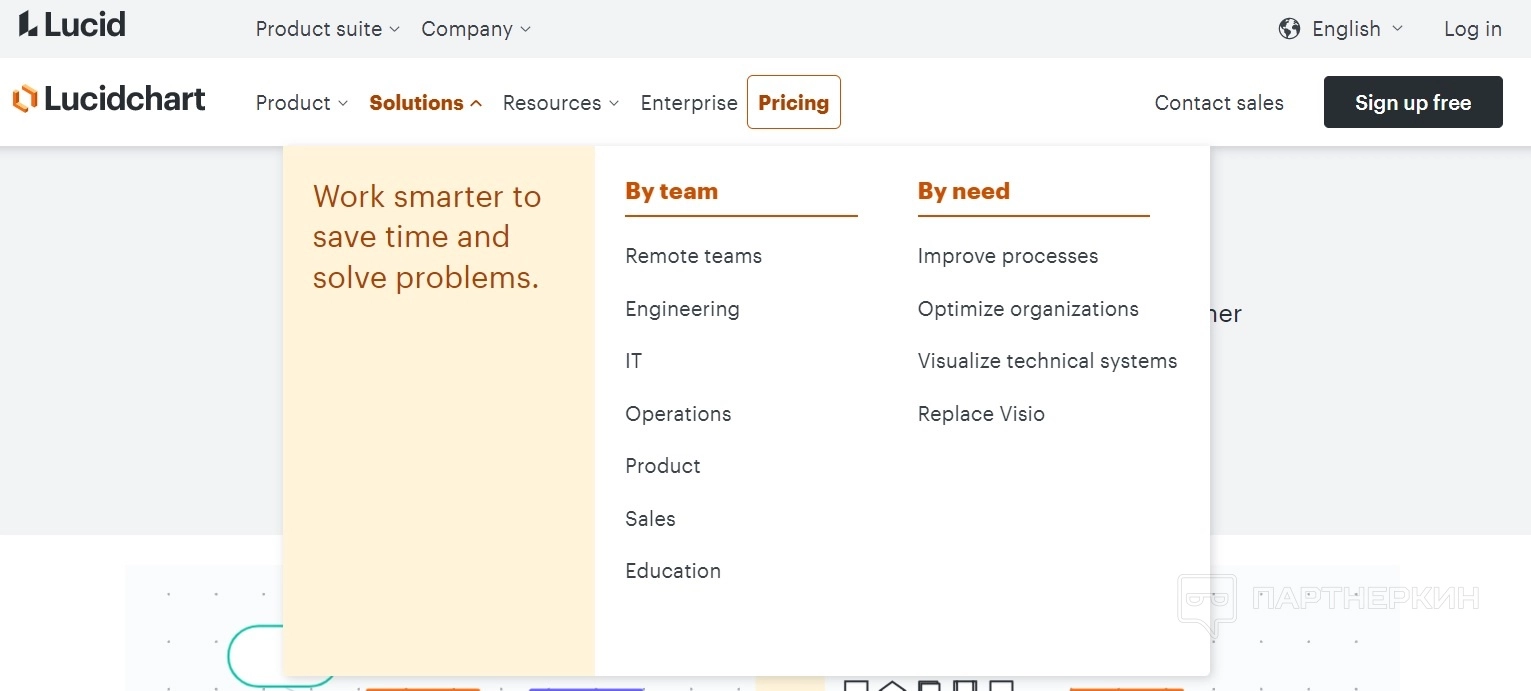
Task: Collapse the Solutions menu
Action: coord(425,103)
